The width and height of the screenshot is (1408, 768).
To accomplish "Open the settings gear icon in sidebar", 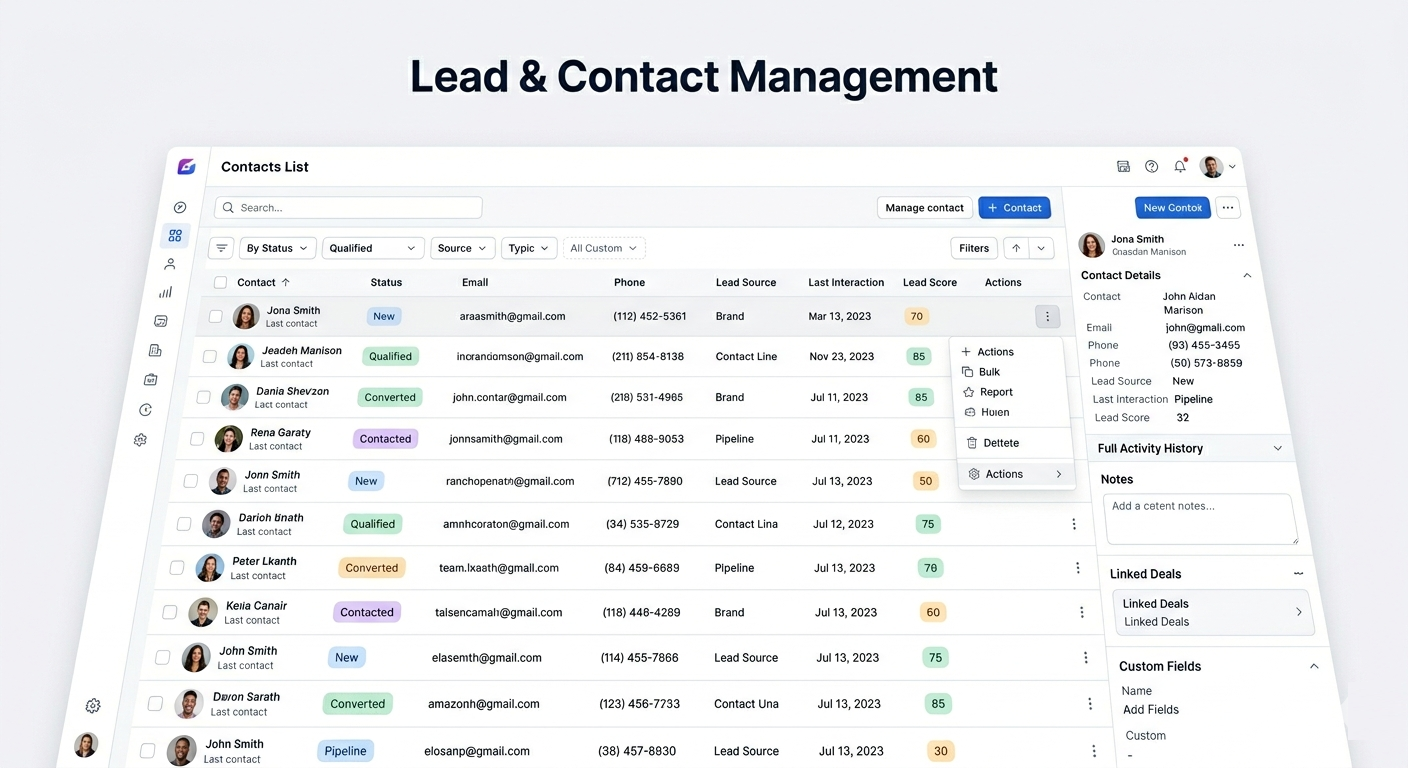I will point(140,439).
